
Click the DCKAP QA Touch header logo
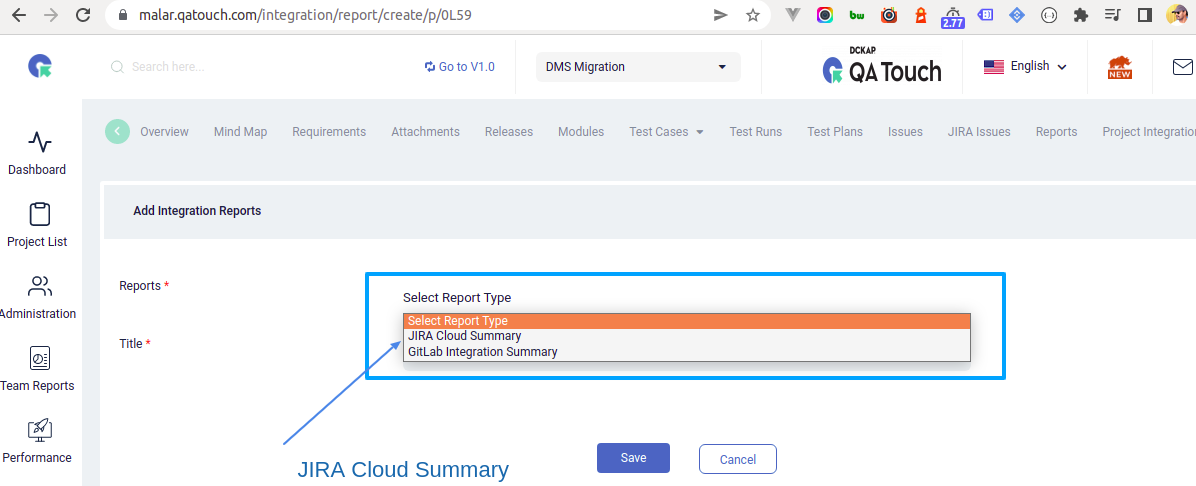click(882, 66)
